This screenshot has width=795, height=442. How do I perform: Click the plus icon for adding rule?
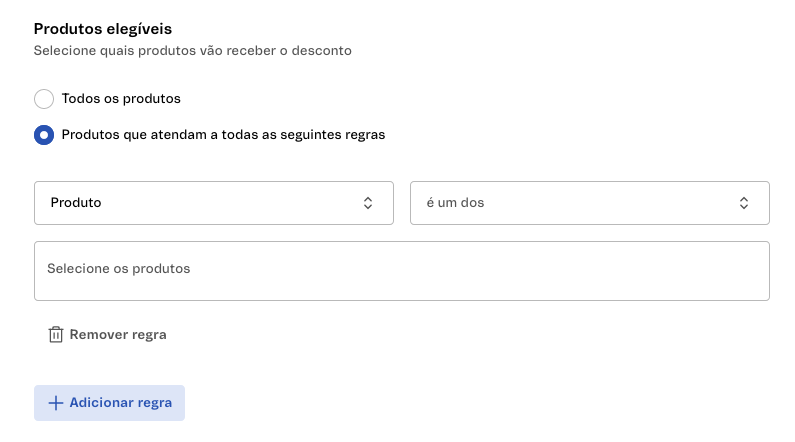56,403
